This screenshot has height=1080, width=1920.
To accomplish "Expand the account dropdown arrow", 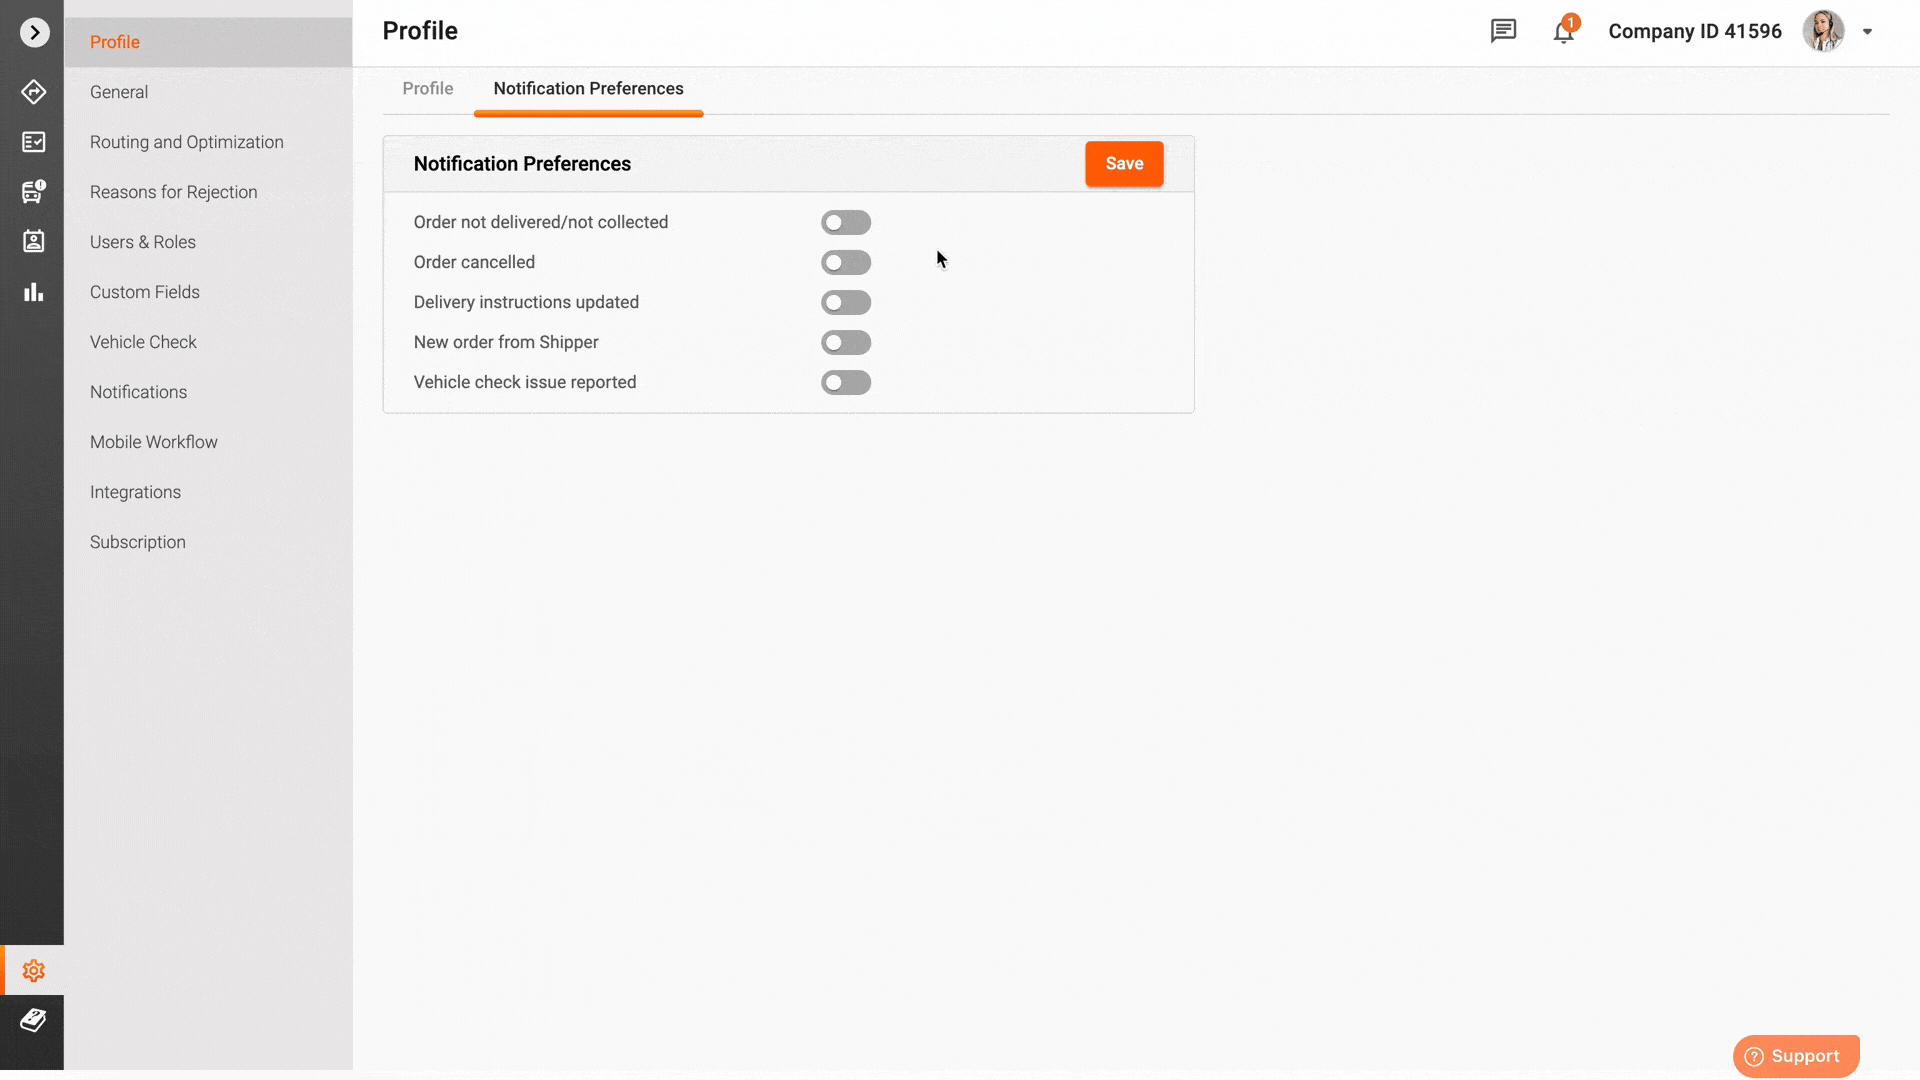I will tap(1867, 32).
